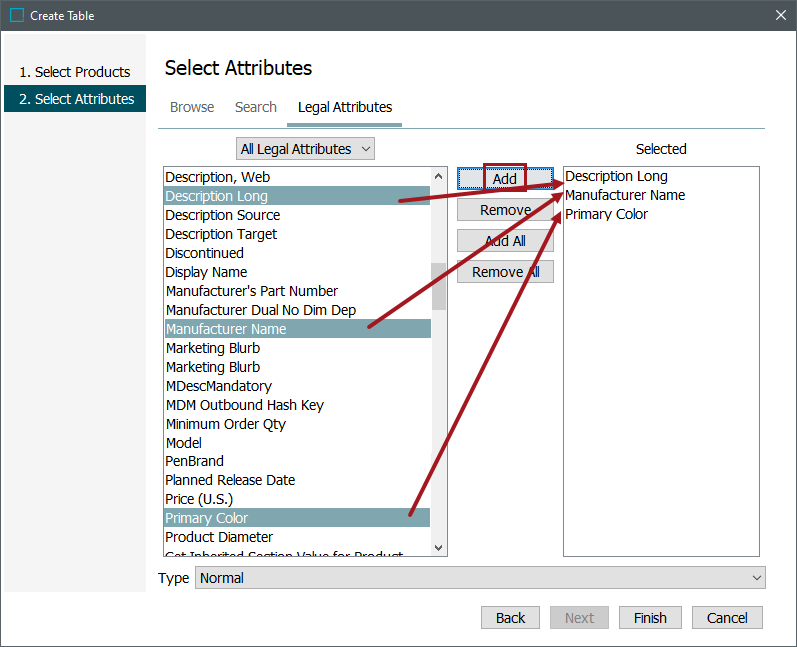This screenshot has height=647, width=797.
Task: Switch to the Browse tab
Action: (x=192, y=107)
